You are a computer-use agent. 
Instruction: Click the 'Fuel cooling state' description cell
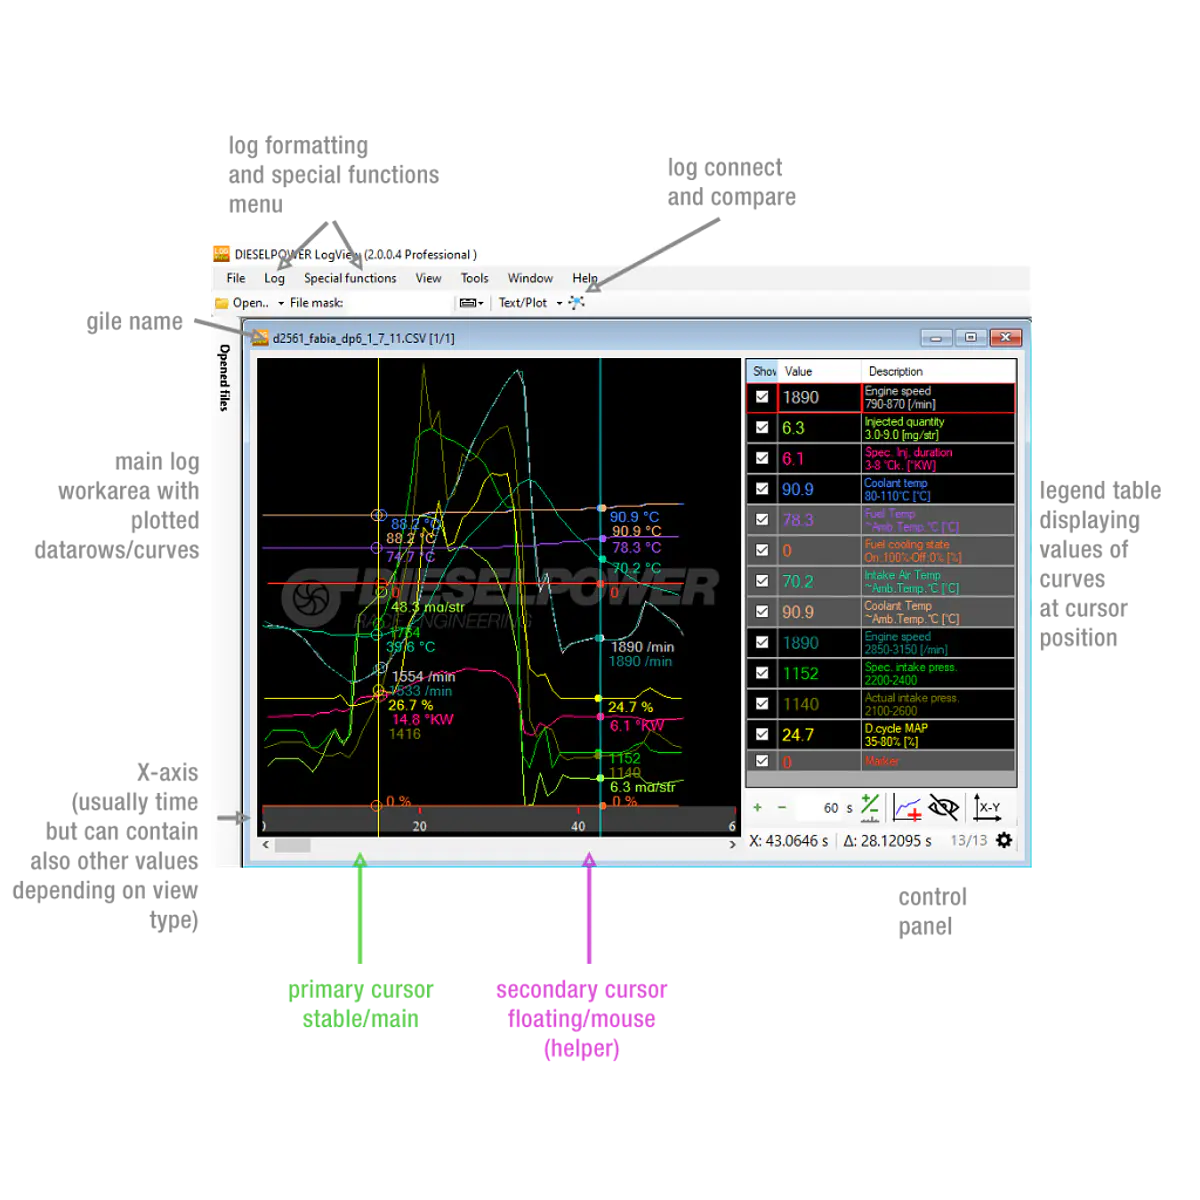pos(938,550)
